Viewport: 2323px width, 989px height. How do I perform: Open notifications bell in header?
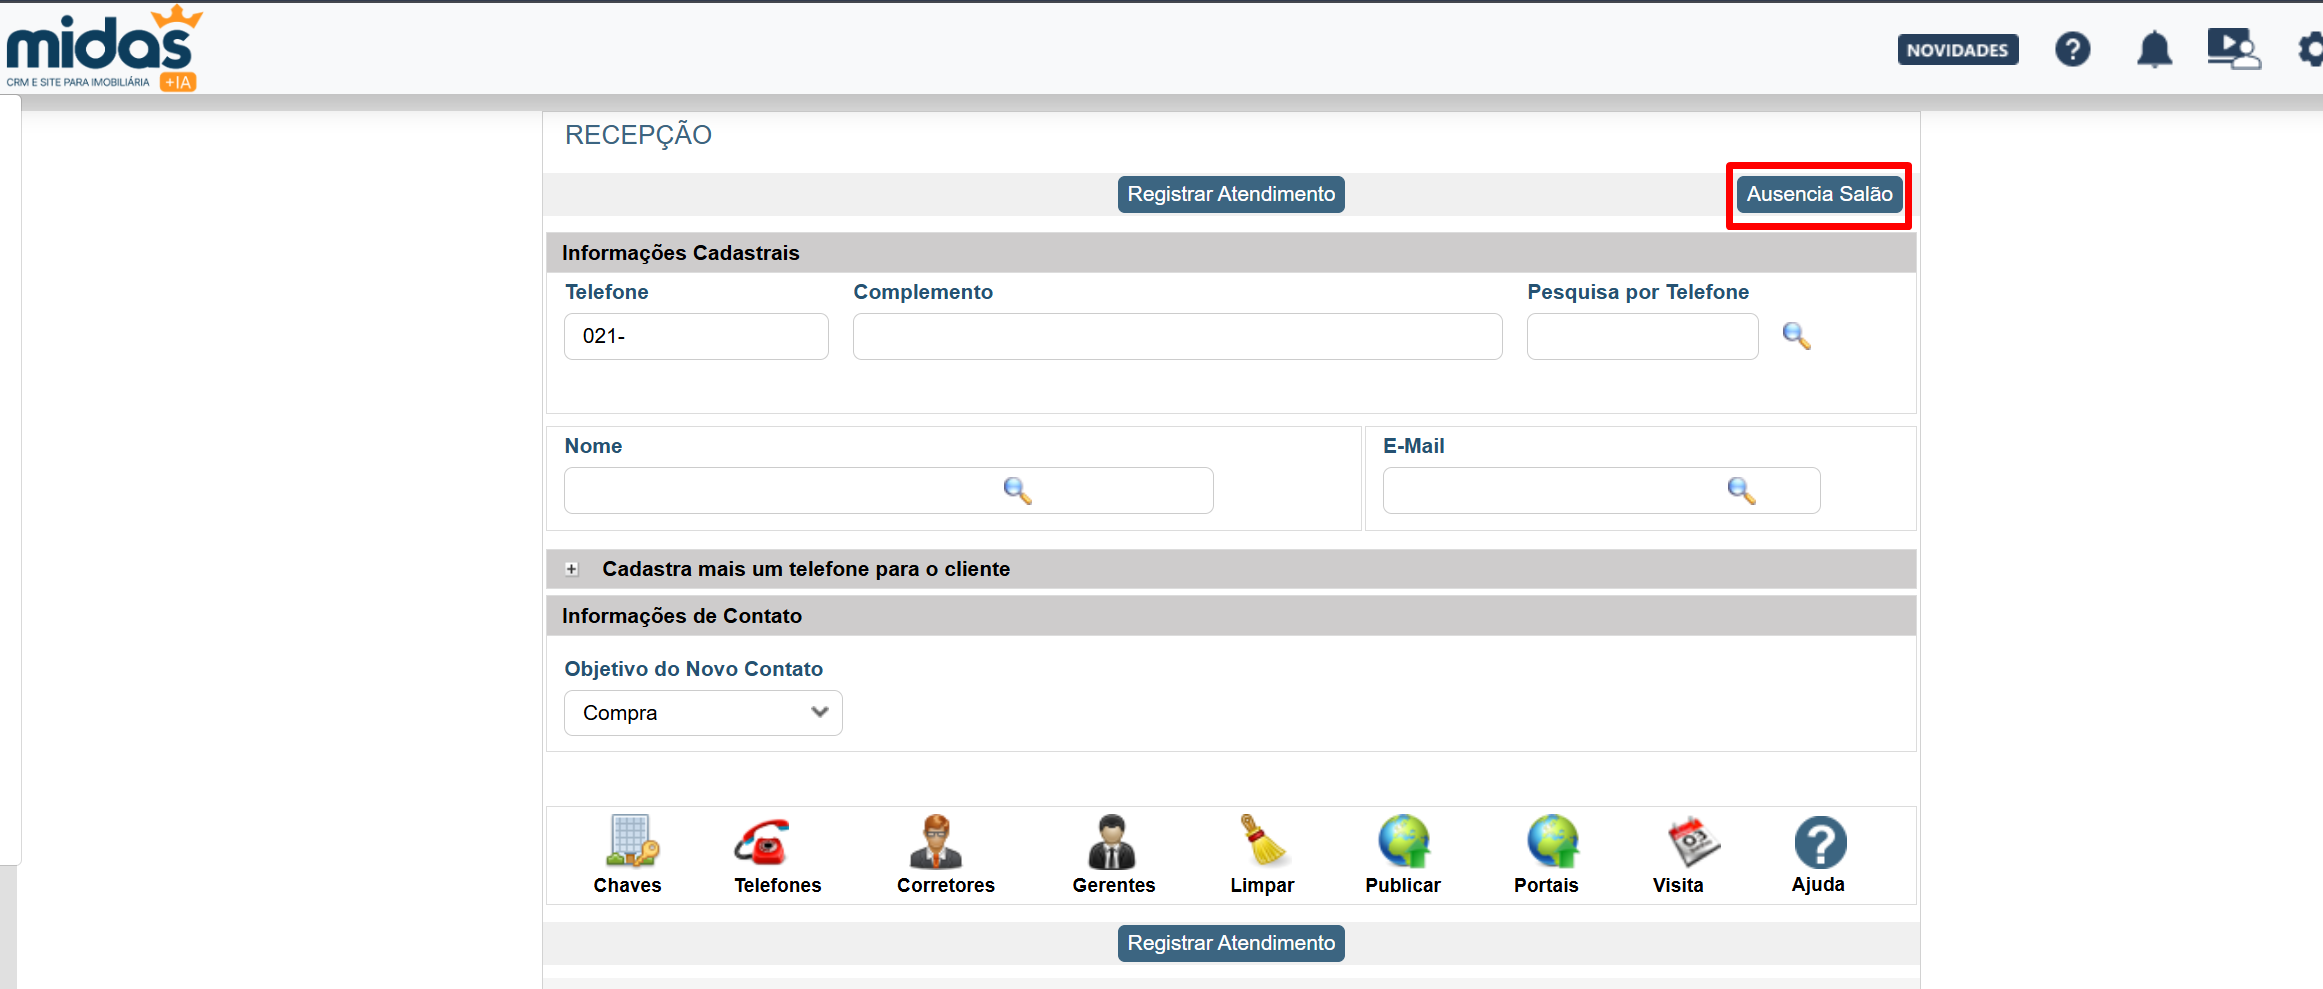[2154, 49]
